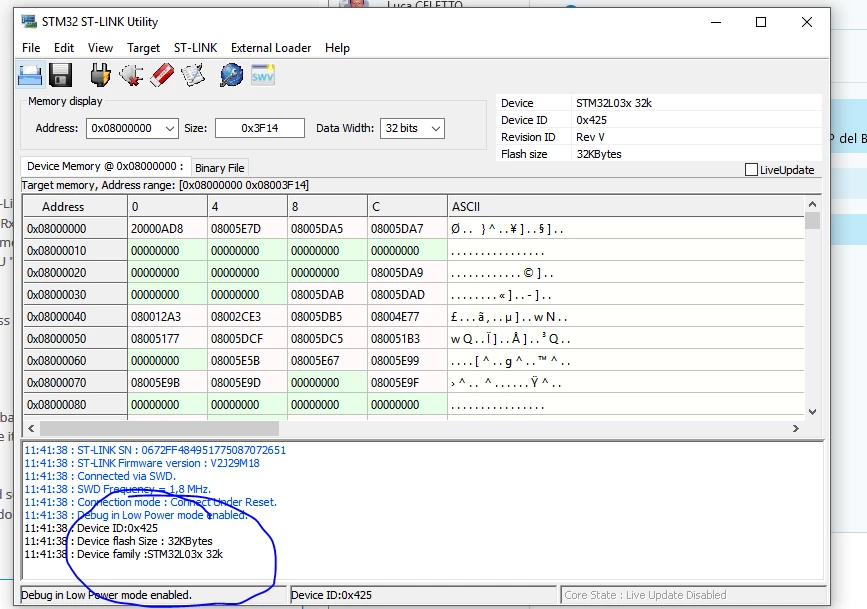Click the ASCII column header
The height and width of the screenshot is (609, 867).
coord(625,207)
